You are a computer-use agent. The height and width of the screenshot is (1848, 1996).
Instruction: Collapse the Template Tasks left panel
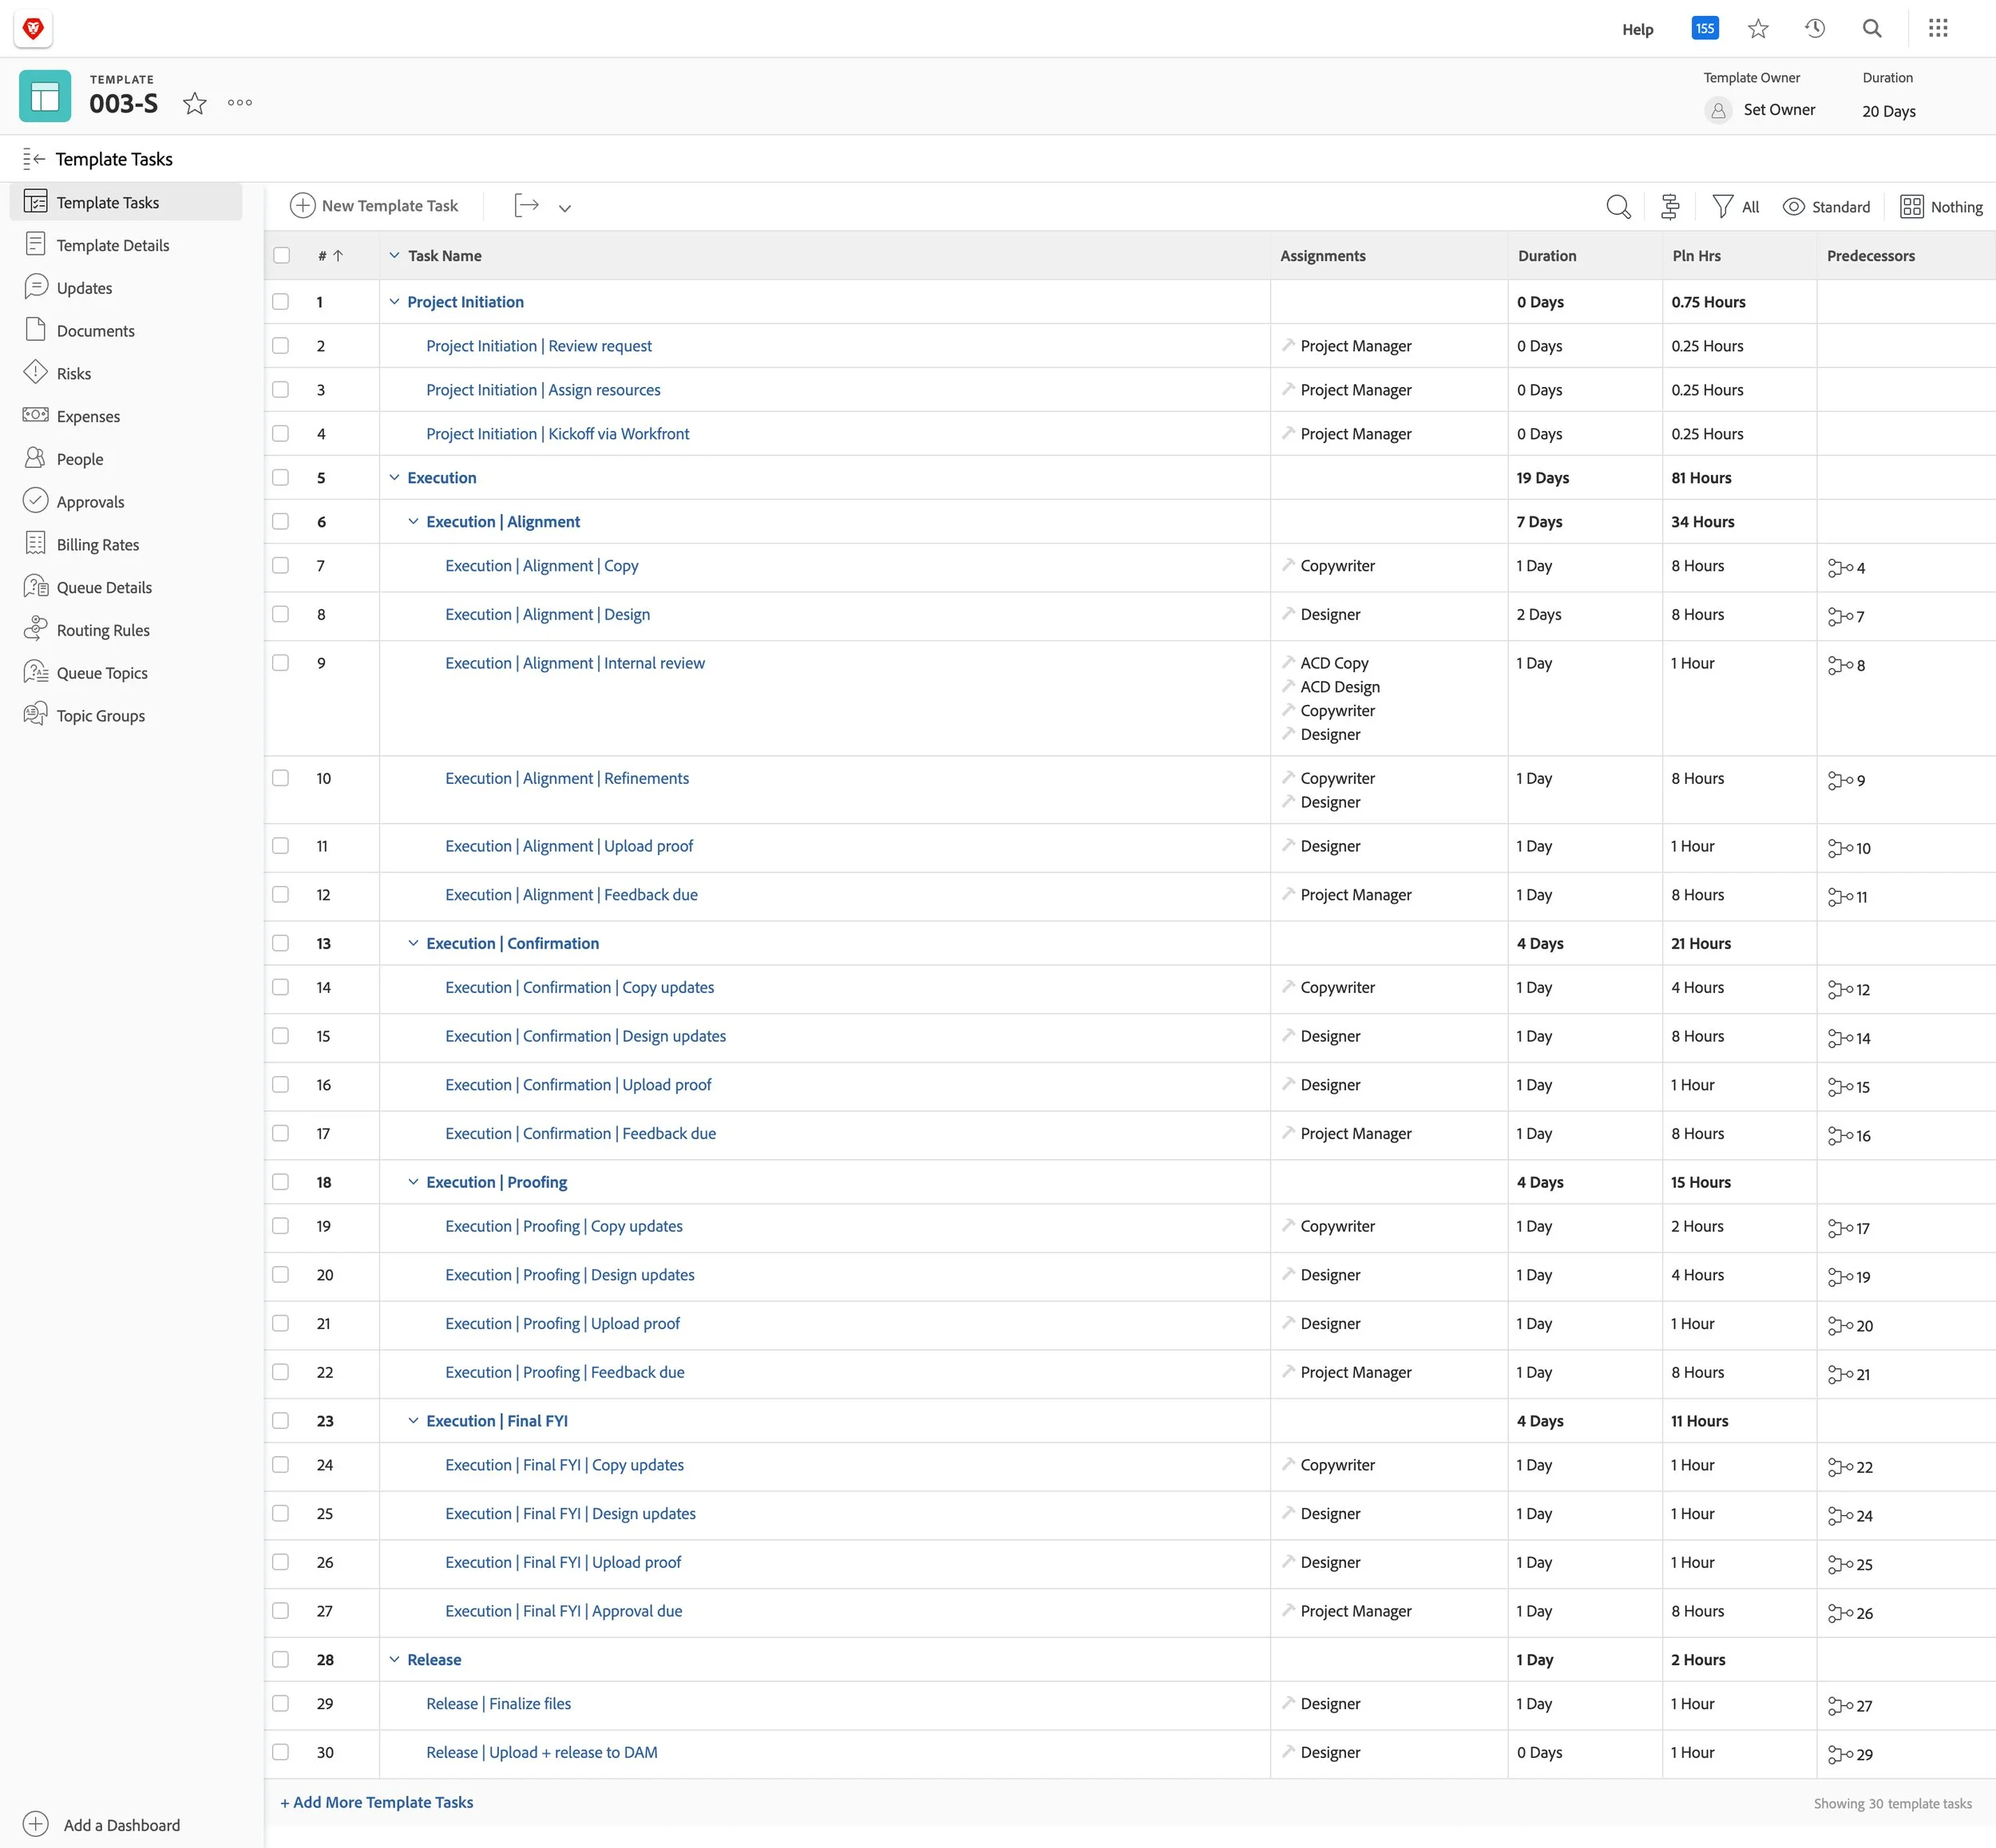tap(34, 159)
